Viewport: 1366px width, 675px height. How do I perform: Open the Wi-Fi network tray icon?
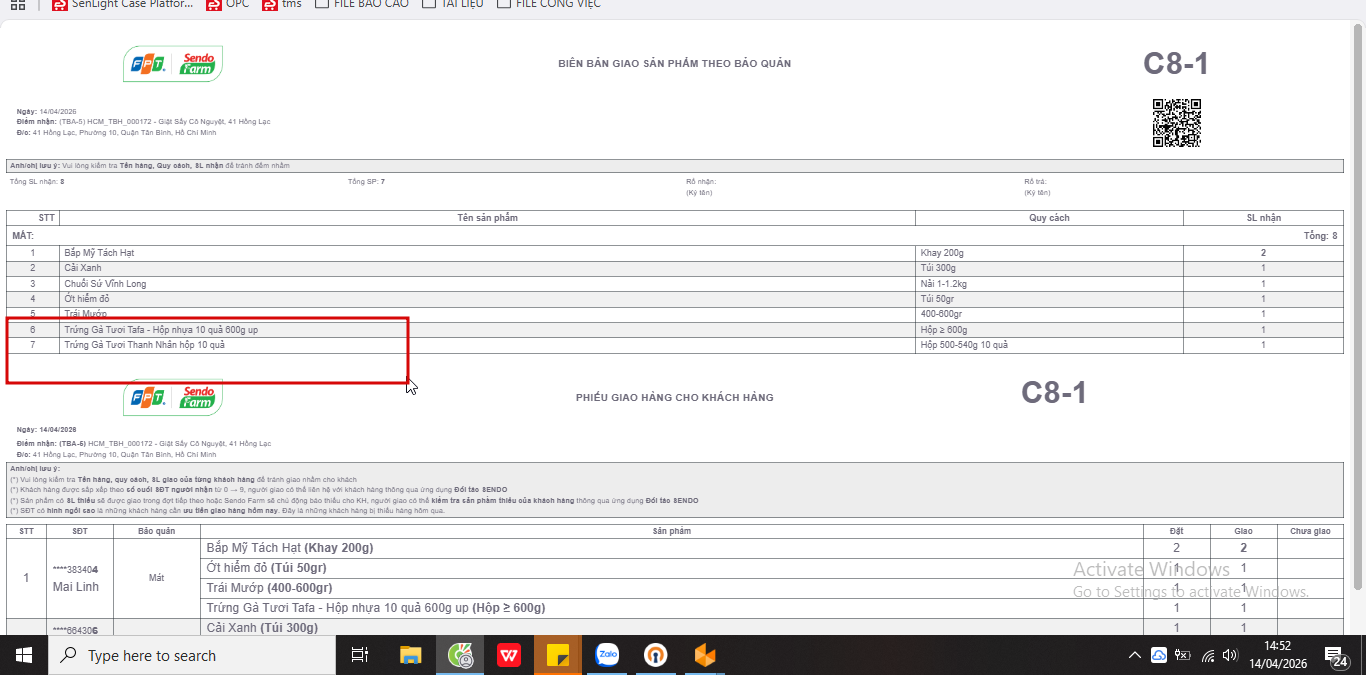[1208, 656]
